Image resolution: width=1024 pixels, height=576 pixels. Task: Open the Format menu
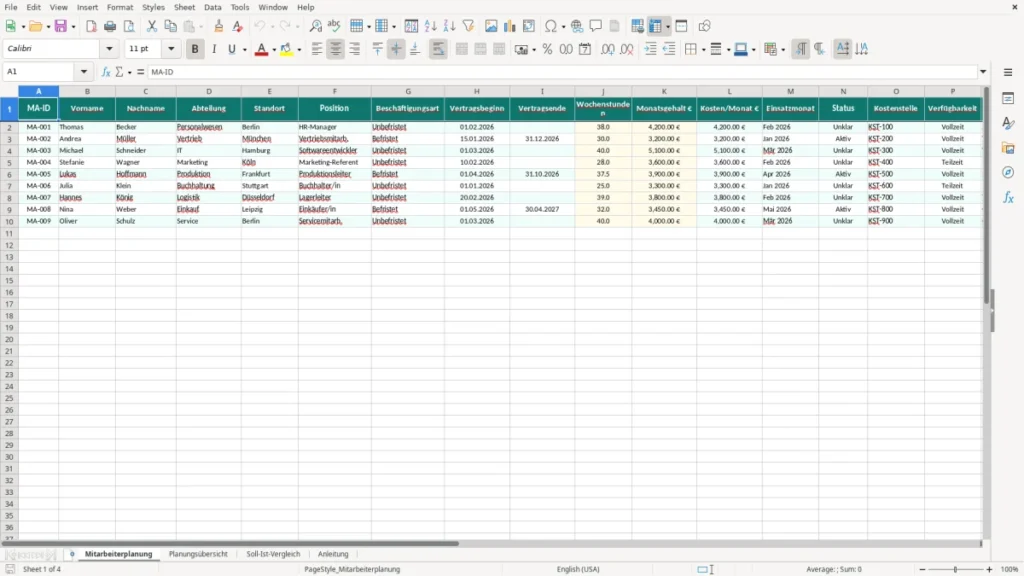[120, 7]
